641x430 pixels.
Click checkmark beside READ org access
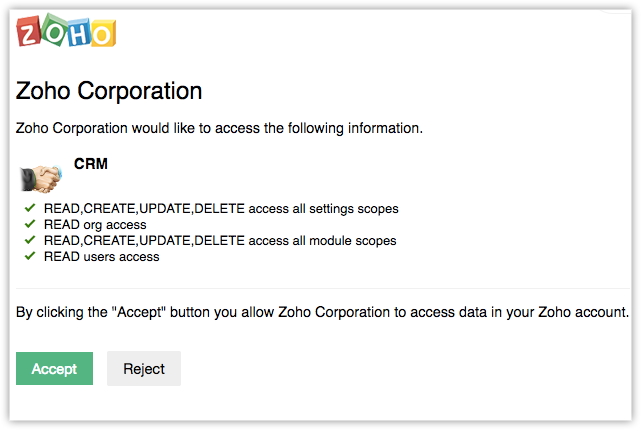pyautogui.click(x=29, y=225)
